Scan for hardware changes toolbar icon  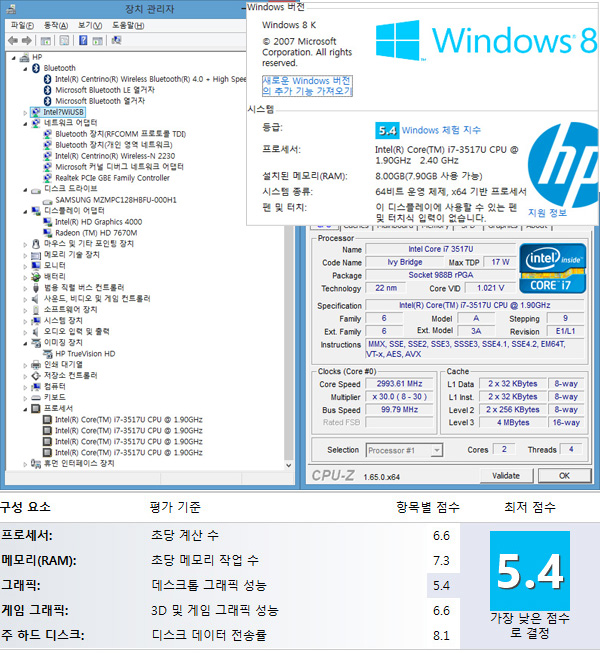[116, 40]
